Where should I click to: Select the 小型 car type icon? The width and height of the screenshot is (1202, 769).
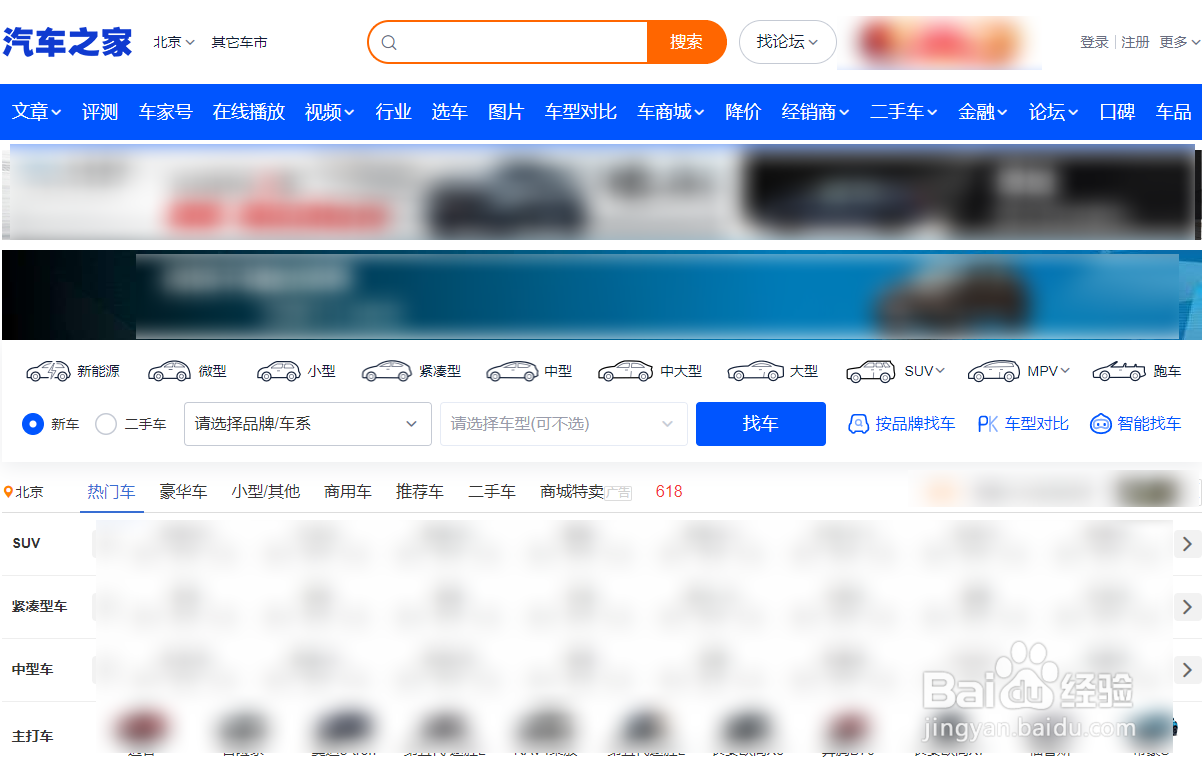[278, 371]
